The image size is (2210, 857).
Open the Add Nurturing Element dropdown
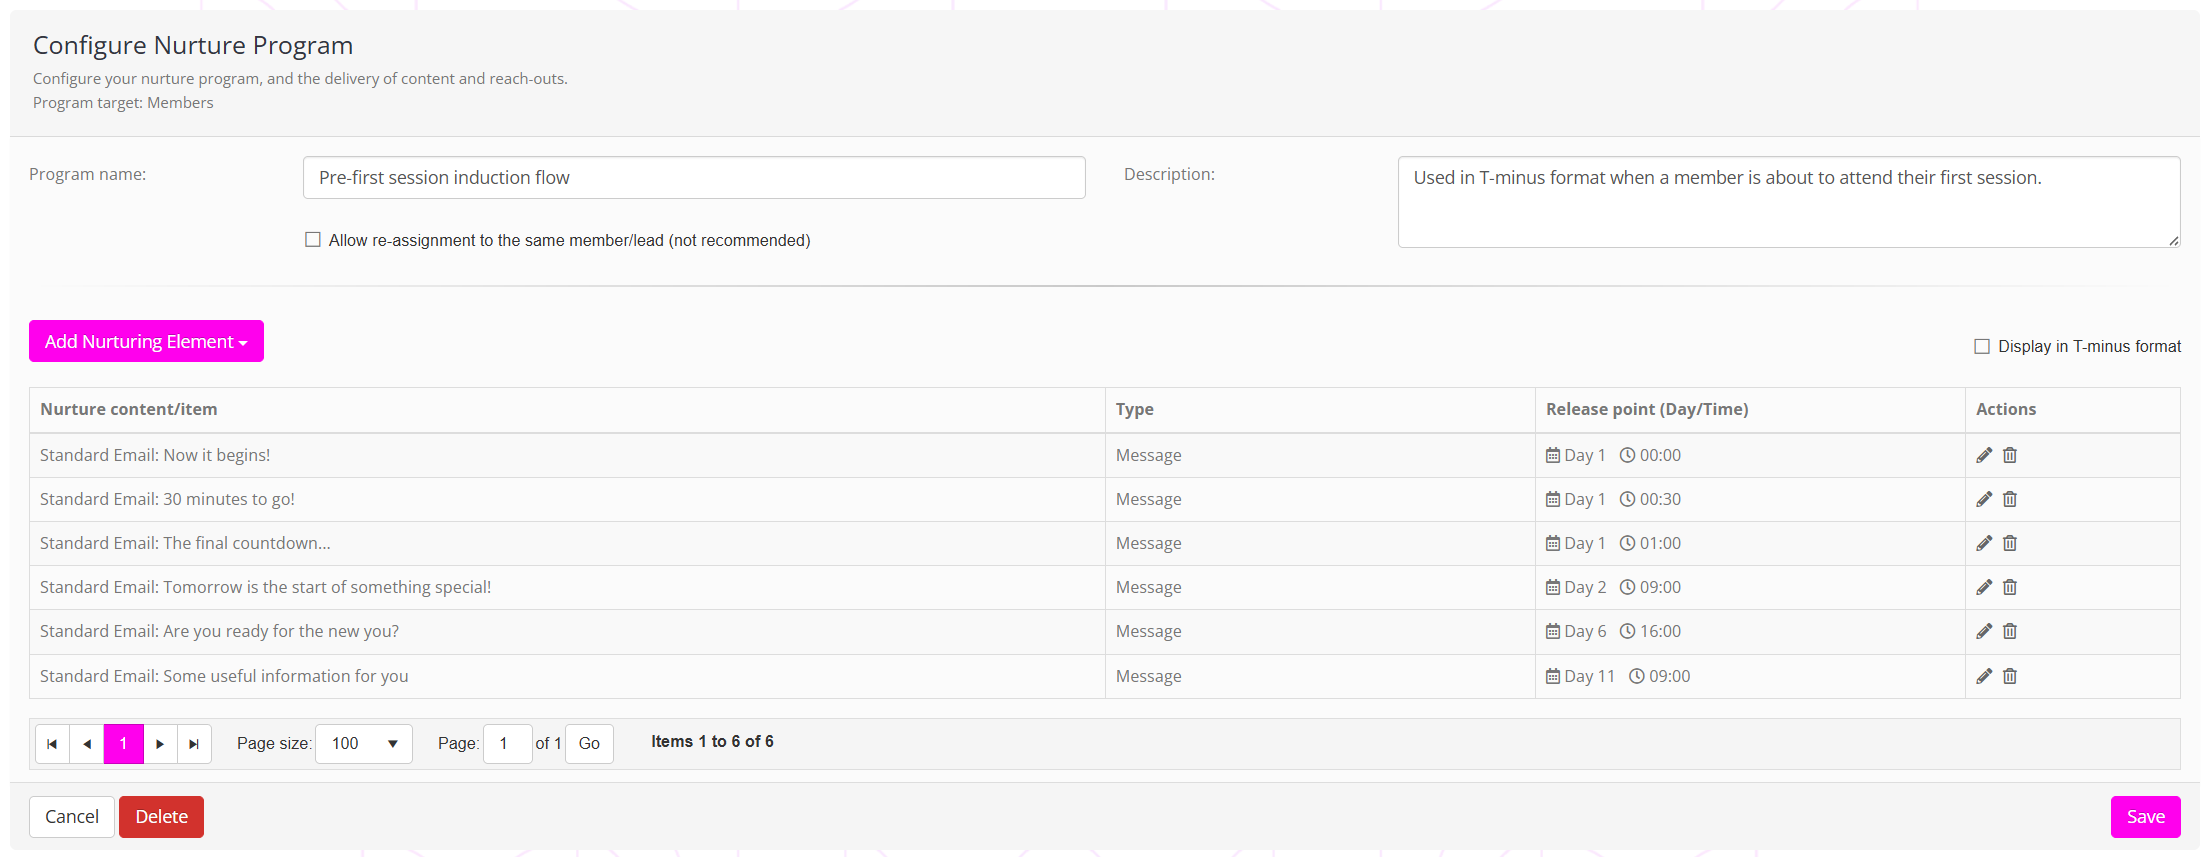click(x=146, y=341)
